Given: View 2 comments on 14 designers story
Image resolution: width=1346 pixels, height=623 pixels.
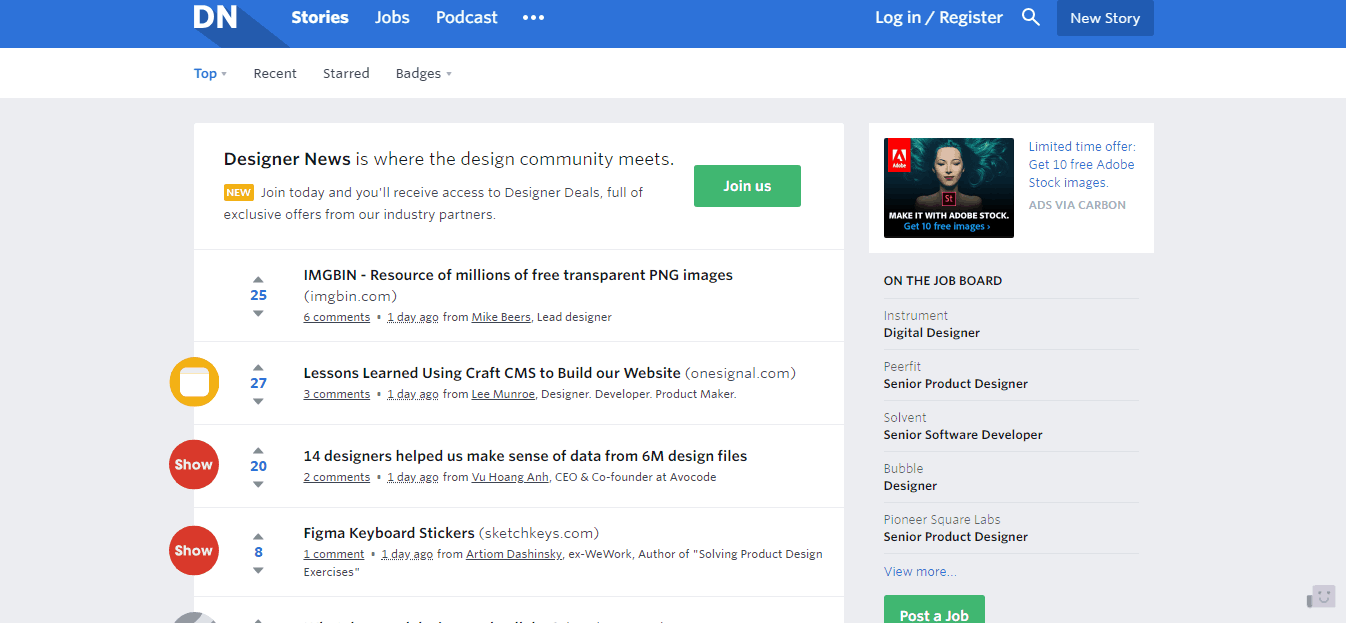Looking at the screenshot, I should pos(337,477).
